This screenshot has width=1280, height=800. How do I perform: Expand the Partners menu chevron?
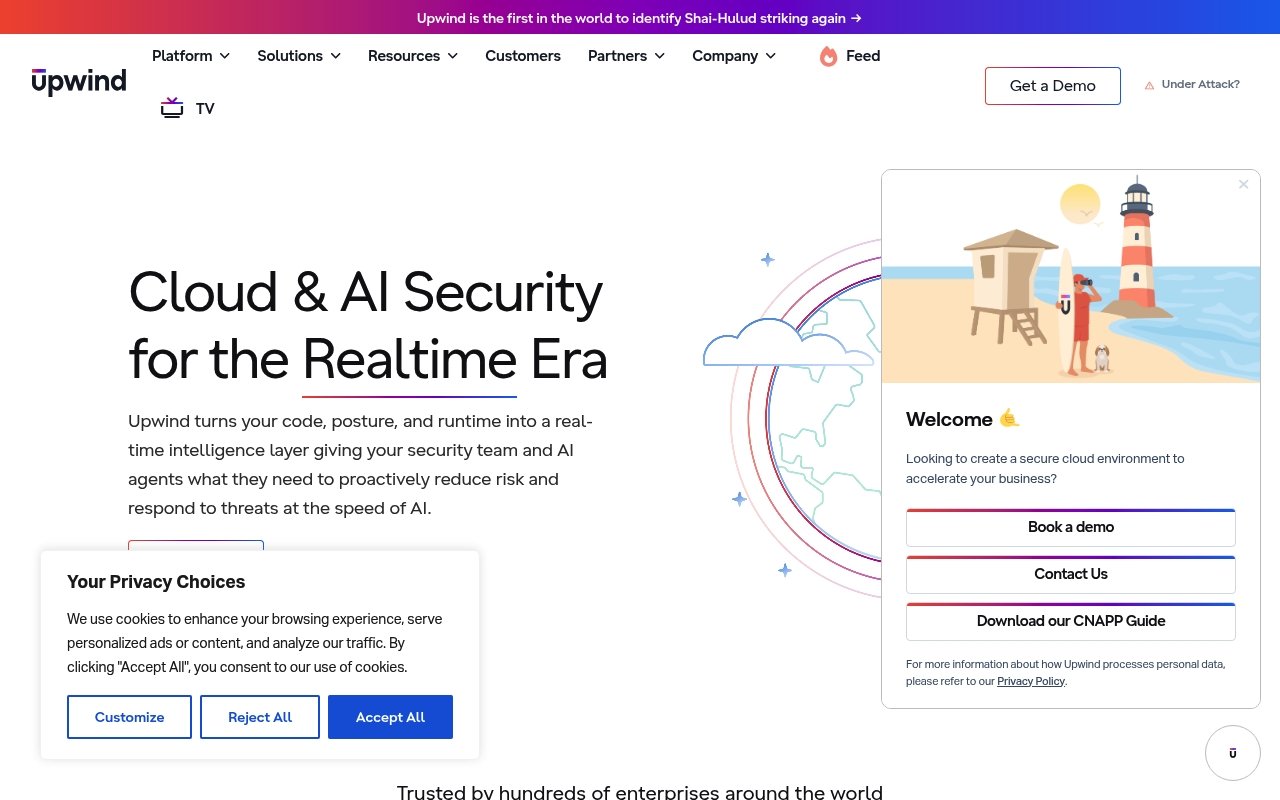point(660,56)
